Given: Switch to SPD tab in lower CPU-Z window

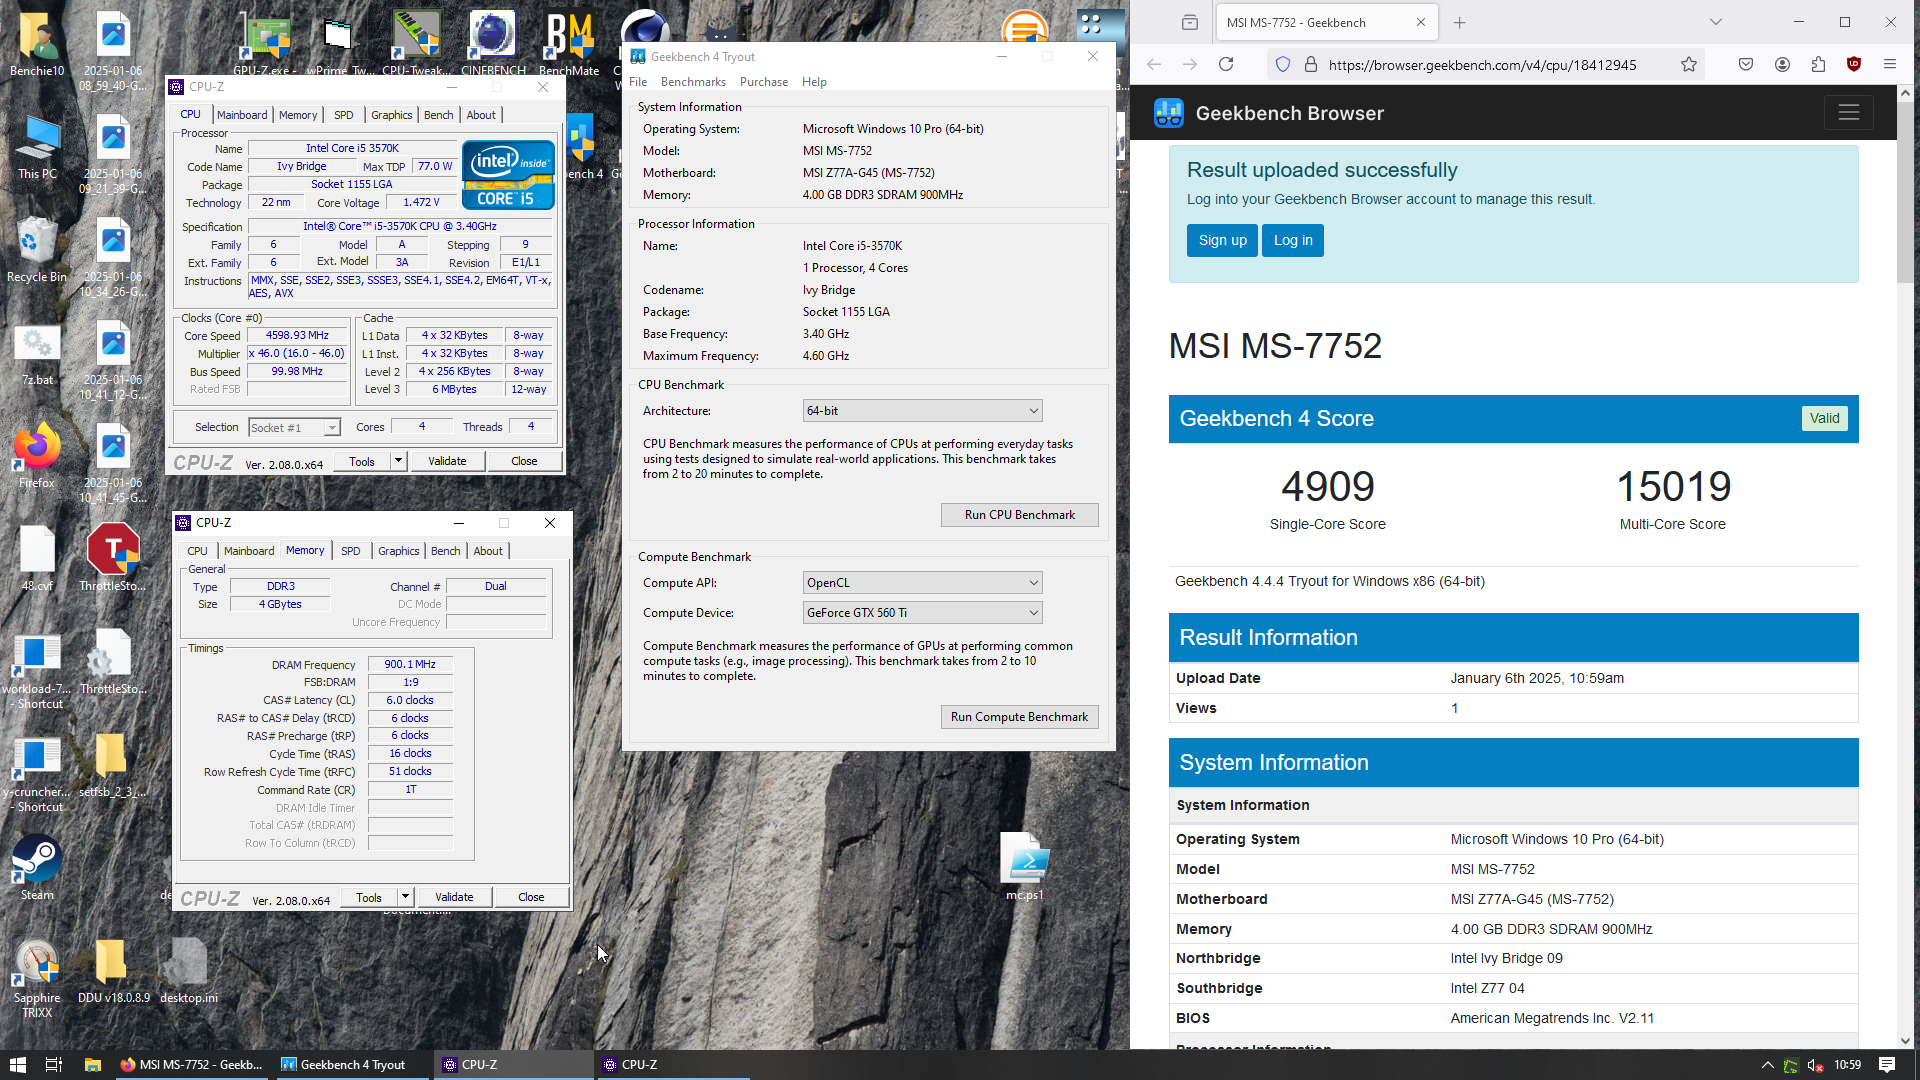Looking at the screenshot, I should pyautogui.click(x=350, y=551).
